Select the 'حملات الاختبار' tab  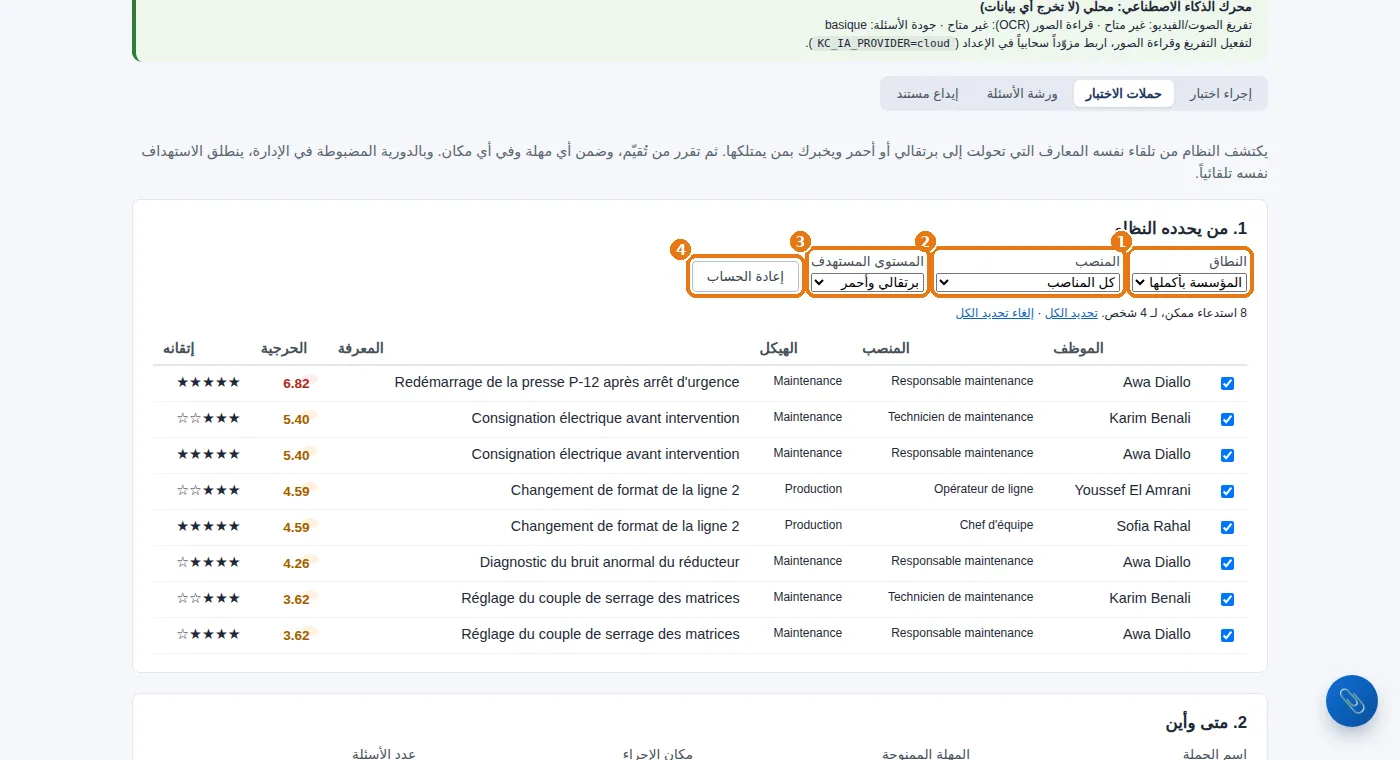pos(1124,94)
